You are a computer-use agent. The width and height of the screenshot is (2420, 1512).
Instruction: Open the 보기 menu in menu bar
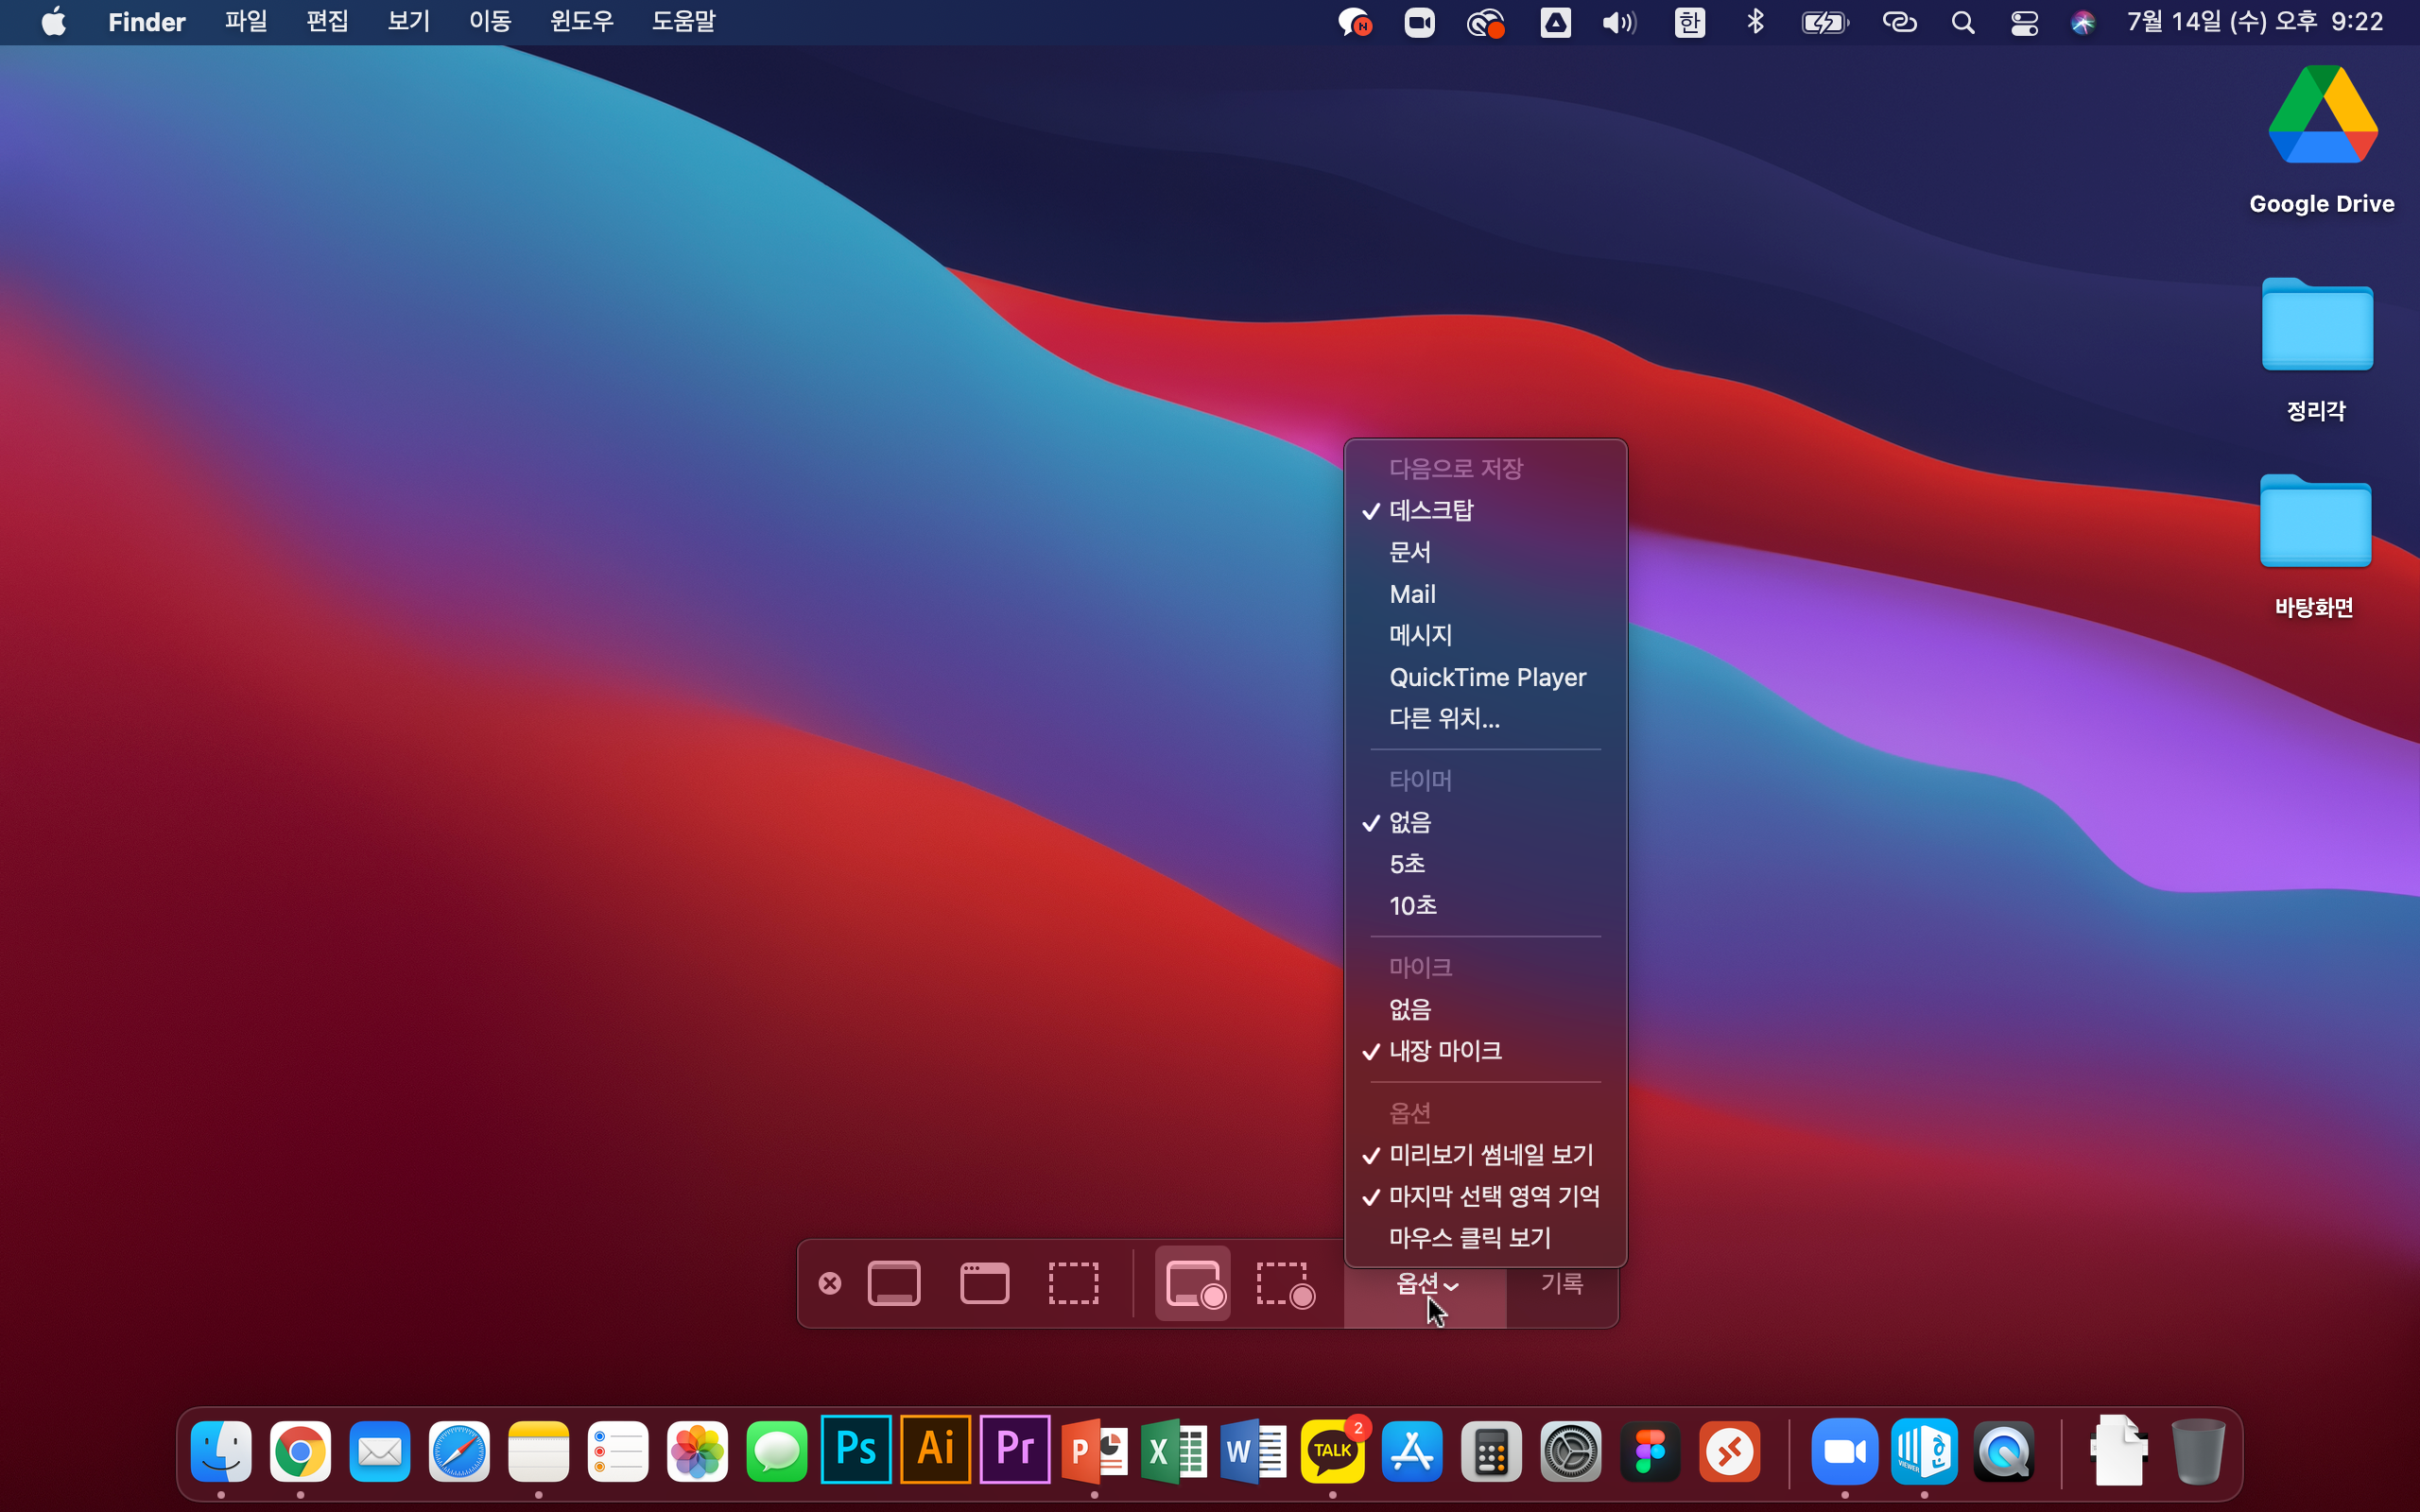pos(408,22)
